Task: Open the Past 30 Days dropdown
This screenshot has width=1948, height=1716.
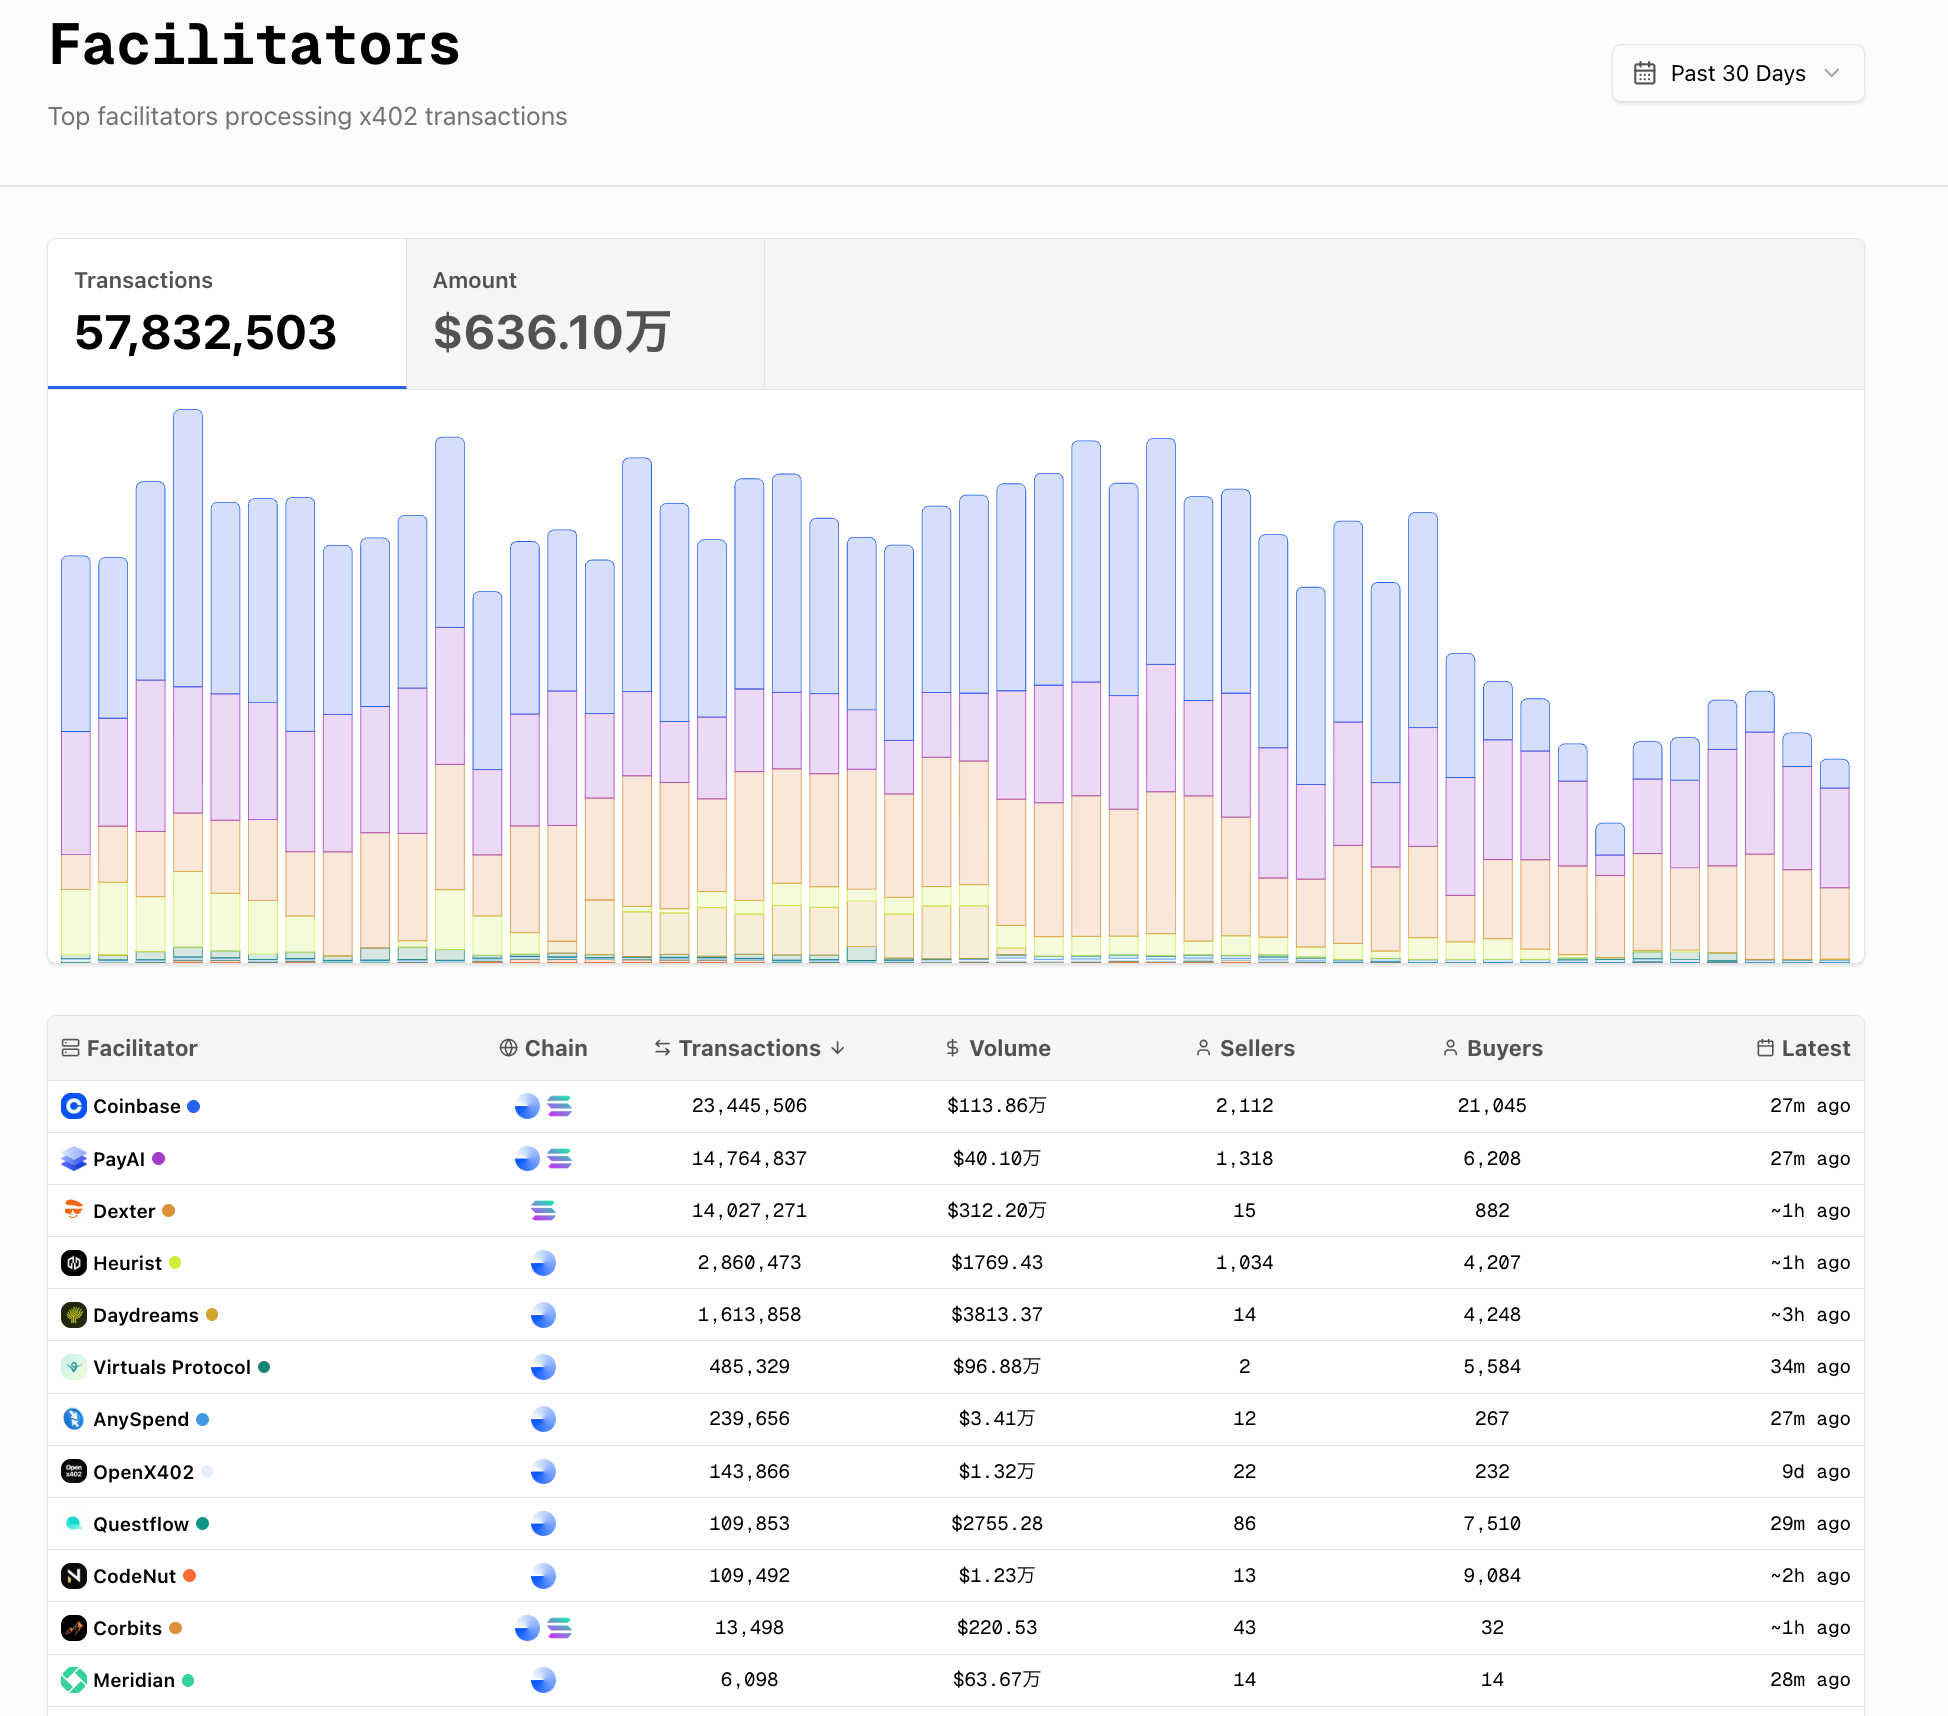Action: (1737, 73)
